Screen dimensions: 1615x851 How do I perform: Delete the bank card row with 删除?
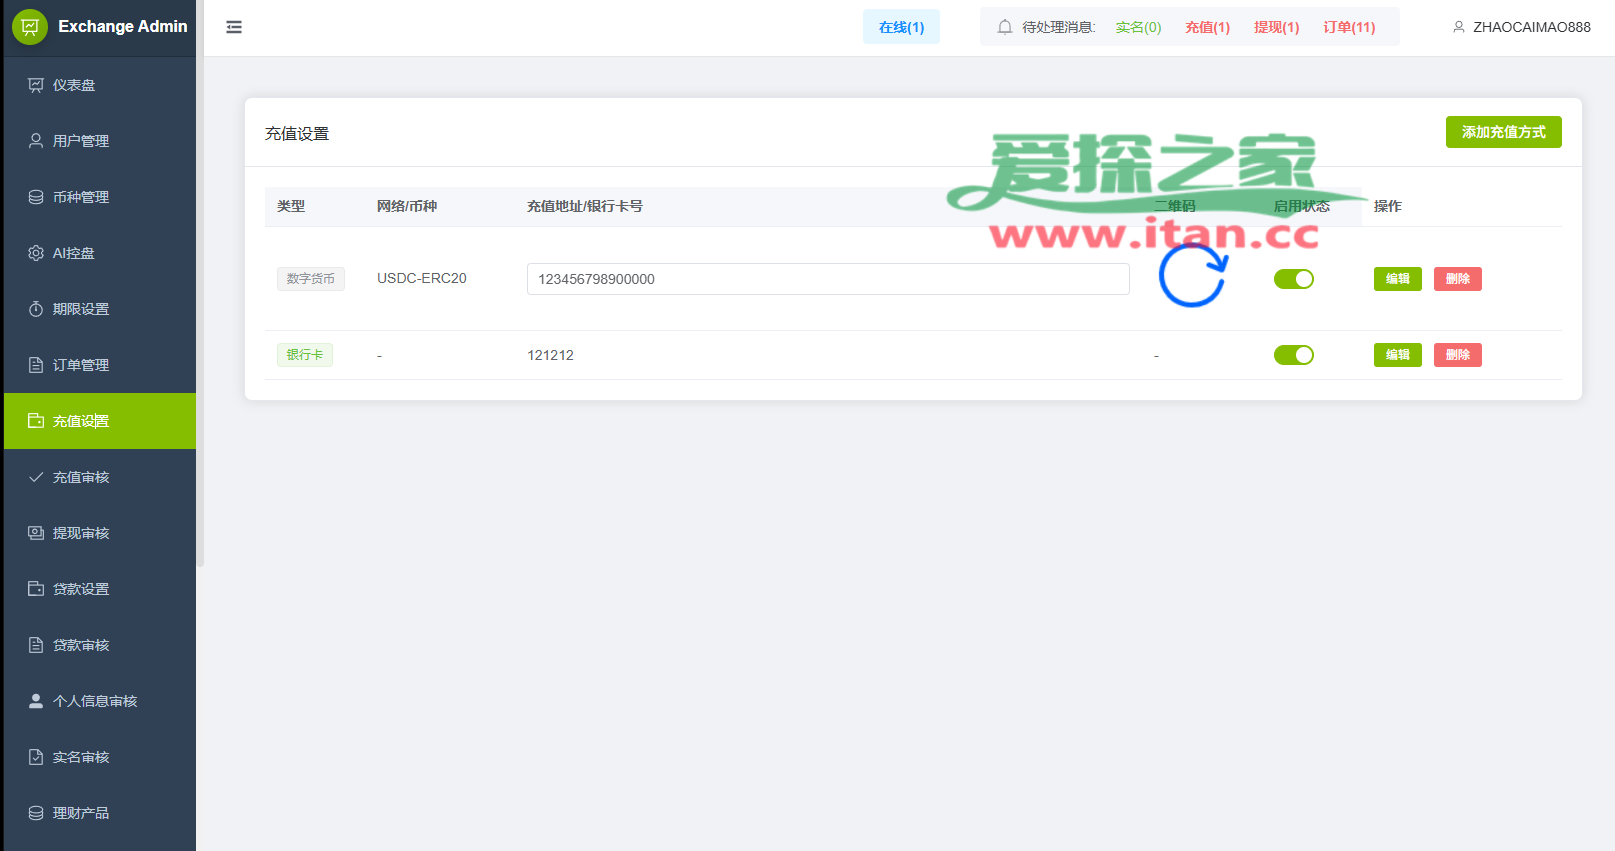point(1457,355)
